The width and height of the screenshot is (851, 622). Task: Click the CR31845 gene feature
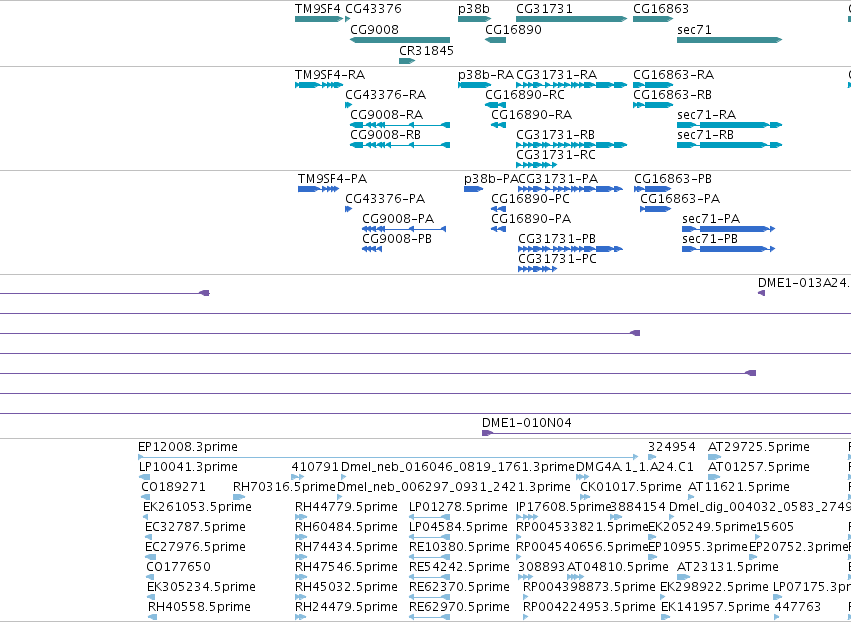click(407, 61)
